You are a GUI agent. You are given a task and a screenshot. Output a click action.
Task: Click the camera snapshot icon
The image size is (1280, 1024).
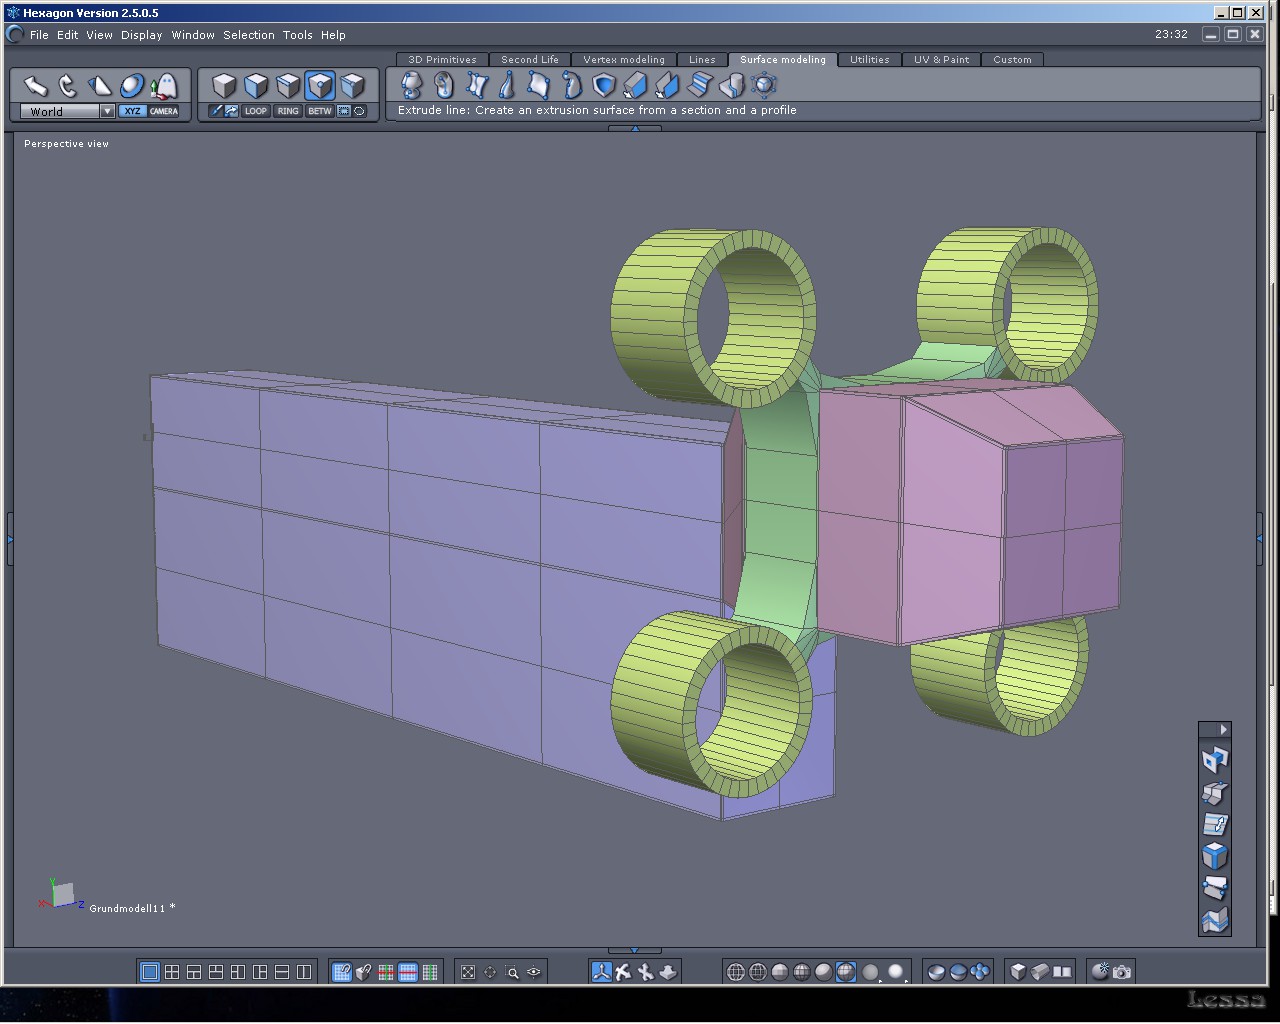1122,972
